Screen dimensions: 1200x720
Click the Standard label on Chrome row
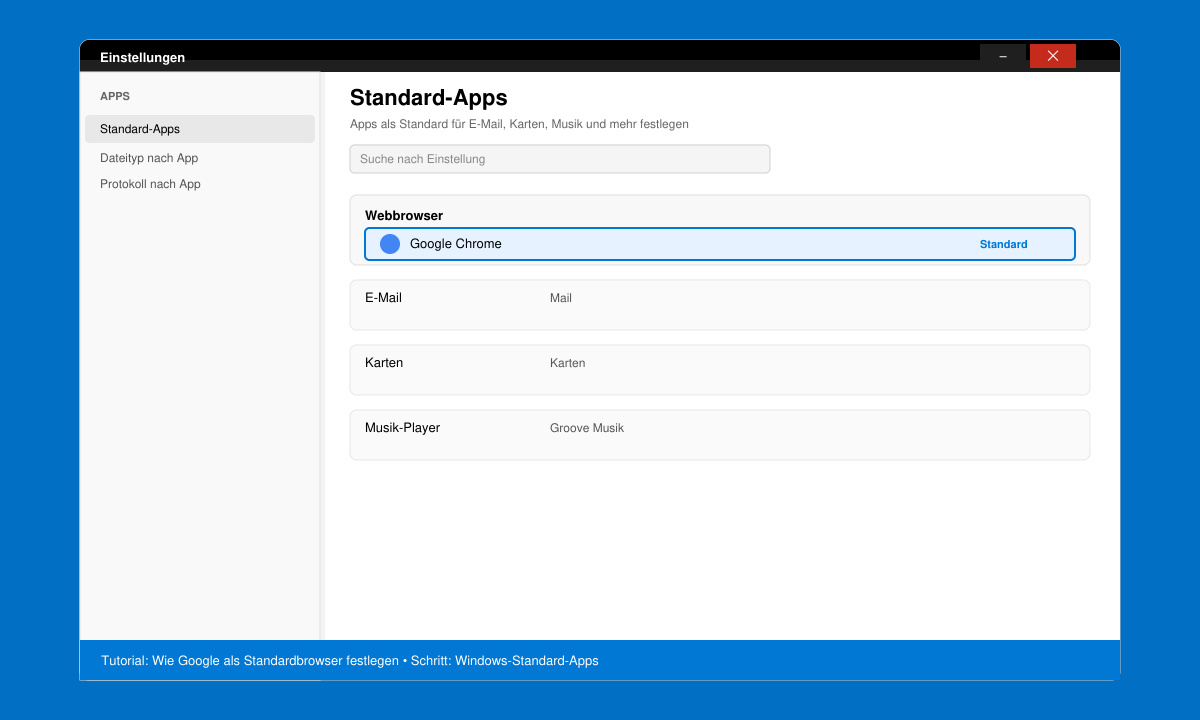click(x=1003, y=244)
